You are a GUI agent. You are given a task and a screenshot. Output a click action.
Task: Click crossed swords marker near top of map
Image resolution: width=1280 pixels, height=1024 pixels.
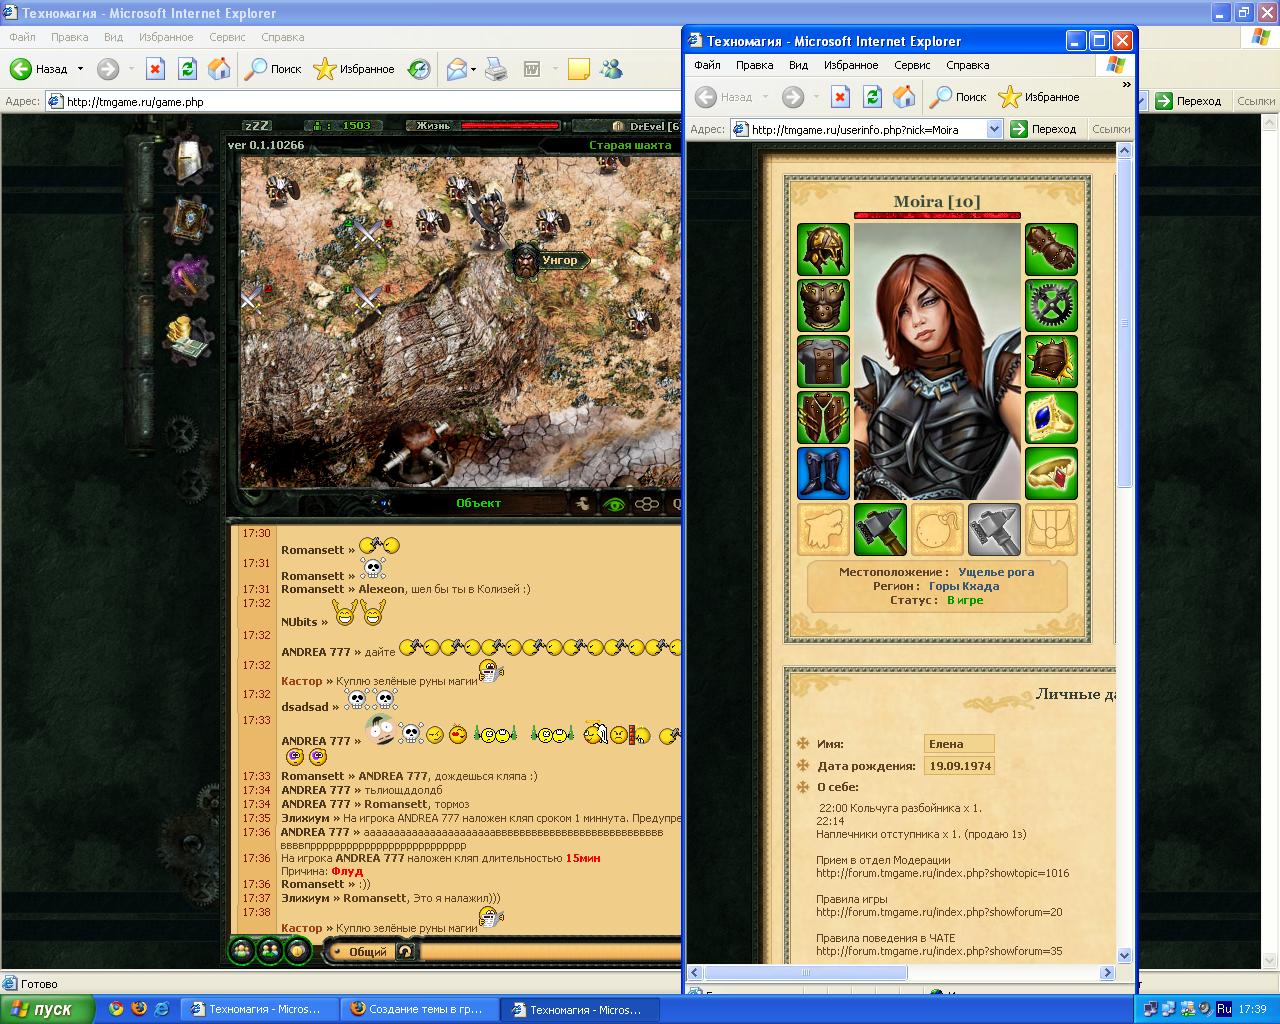366,233
